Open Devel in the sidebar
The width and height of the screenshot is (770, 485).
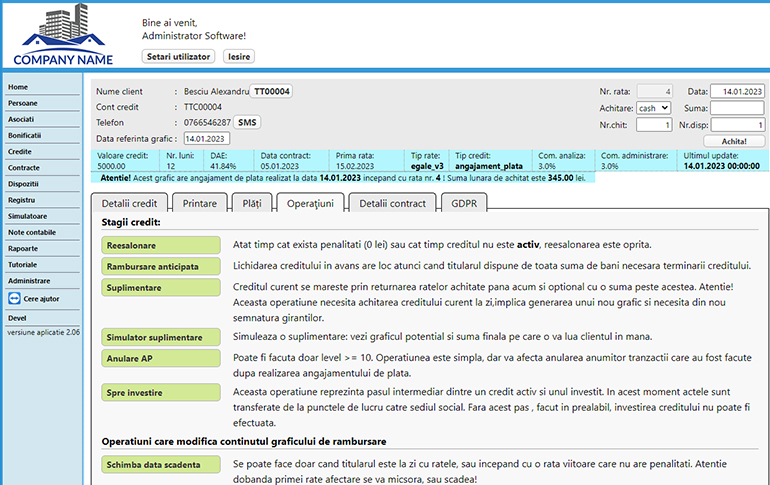17,318
